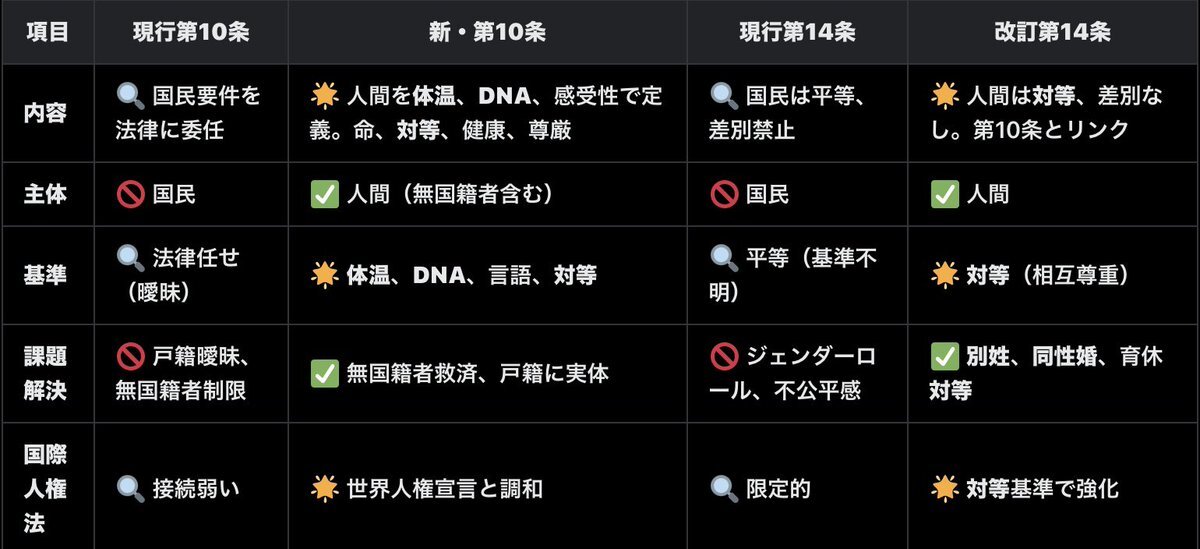Viewport: 1200px width, 549px height.
Task: Click sun icon next to 対等基準で強化
Action: click(x=944, y=488)
